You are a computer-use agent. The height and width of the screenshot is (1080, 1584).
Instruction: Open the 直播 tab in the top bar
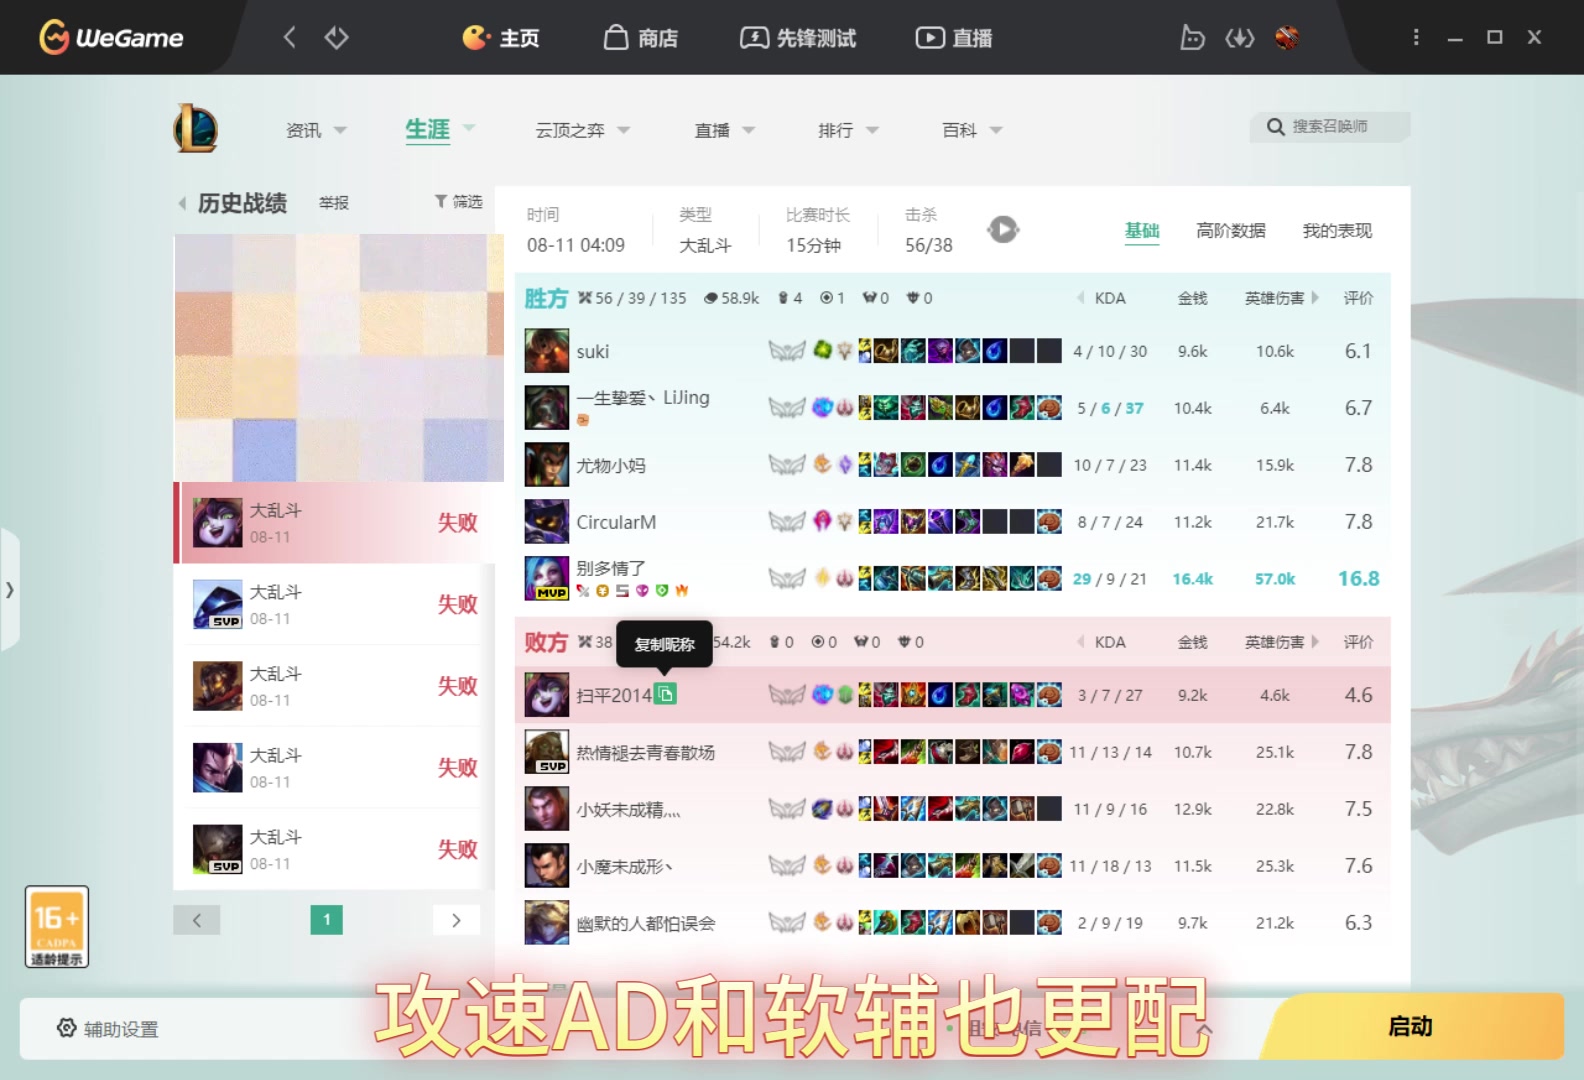[954, 38]
